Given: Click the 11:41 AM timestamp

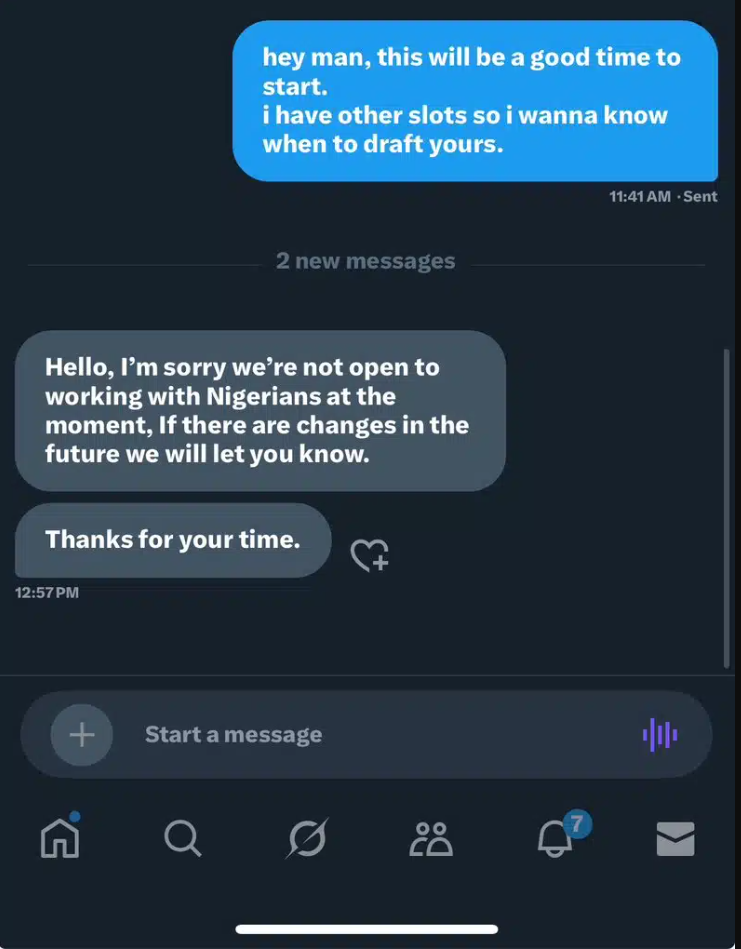Looking at the screenshot, I should [639, 197].
